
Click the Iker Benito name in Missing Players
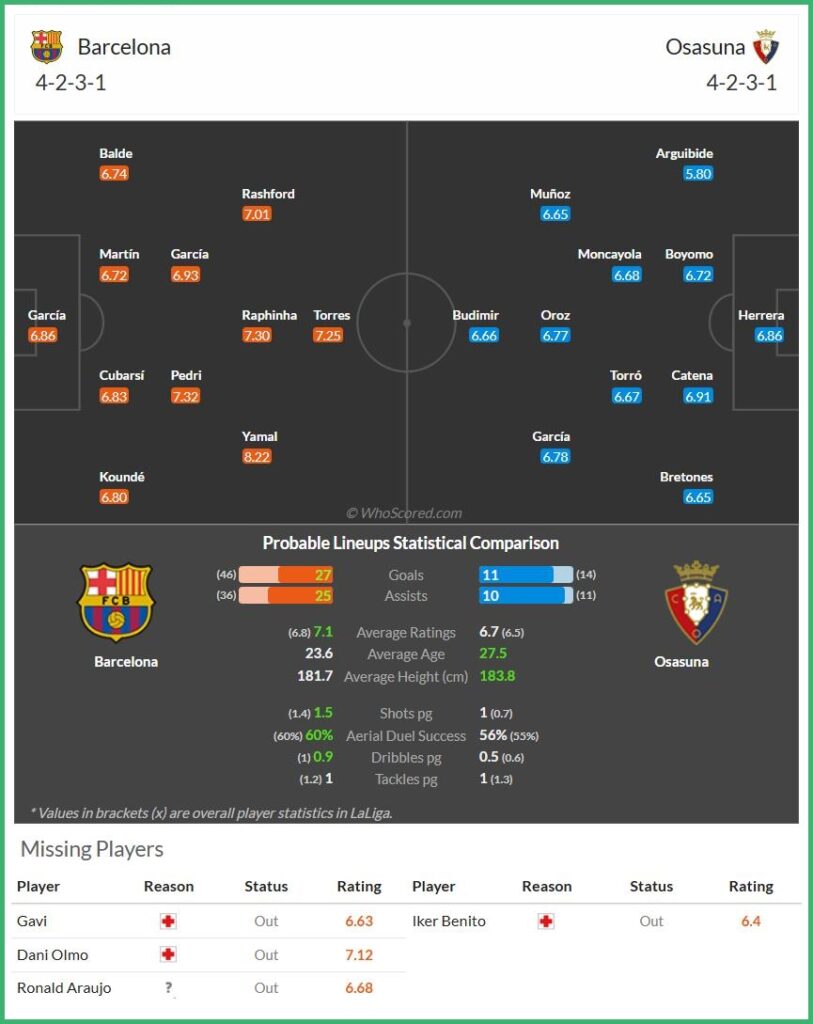point(449,921)
